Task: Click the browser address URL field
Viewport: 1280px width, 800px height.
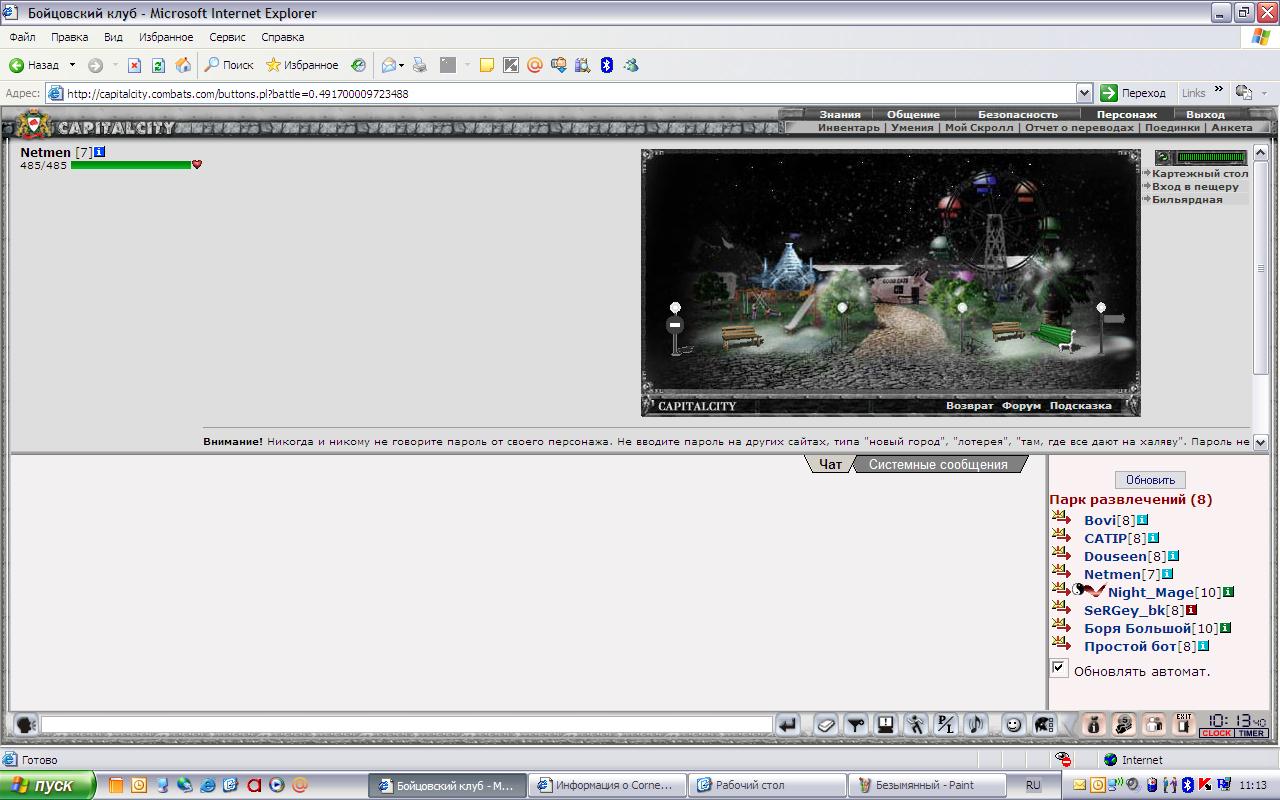Action: click(x=570, y=93)
